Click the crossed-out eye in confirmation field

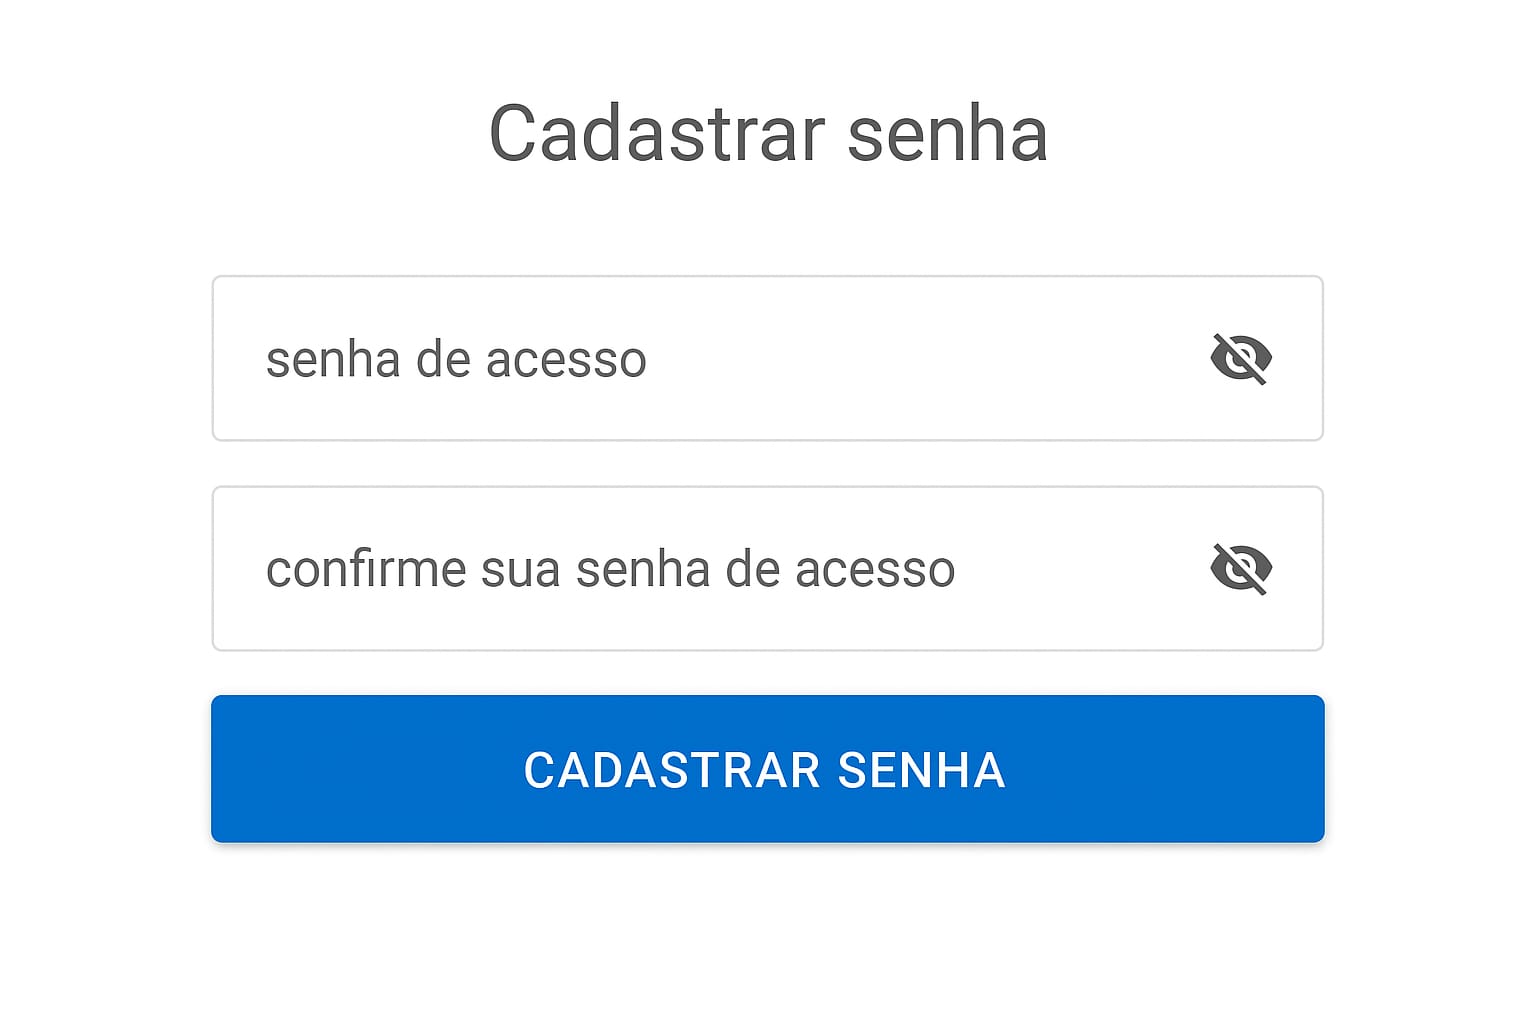click(1240, 568)
